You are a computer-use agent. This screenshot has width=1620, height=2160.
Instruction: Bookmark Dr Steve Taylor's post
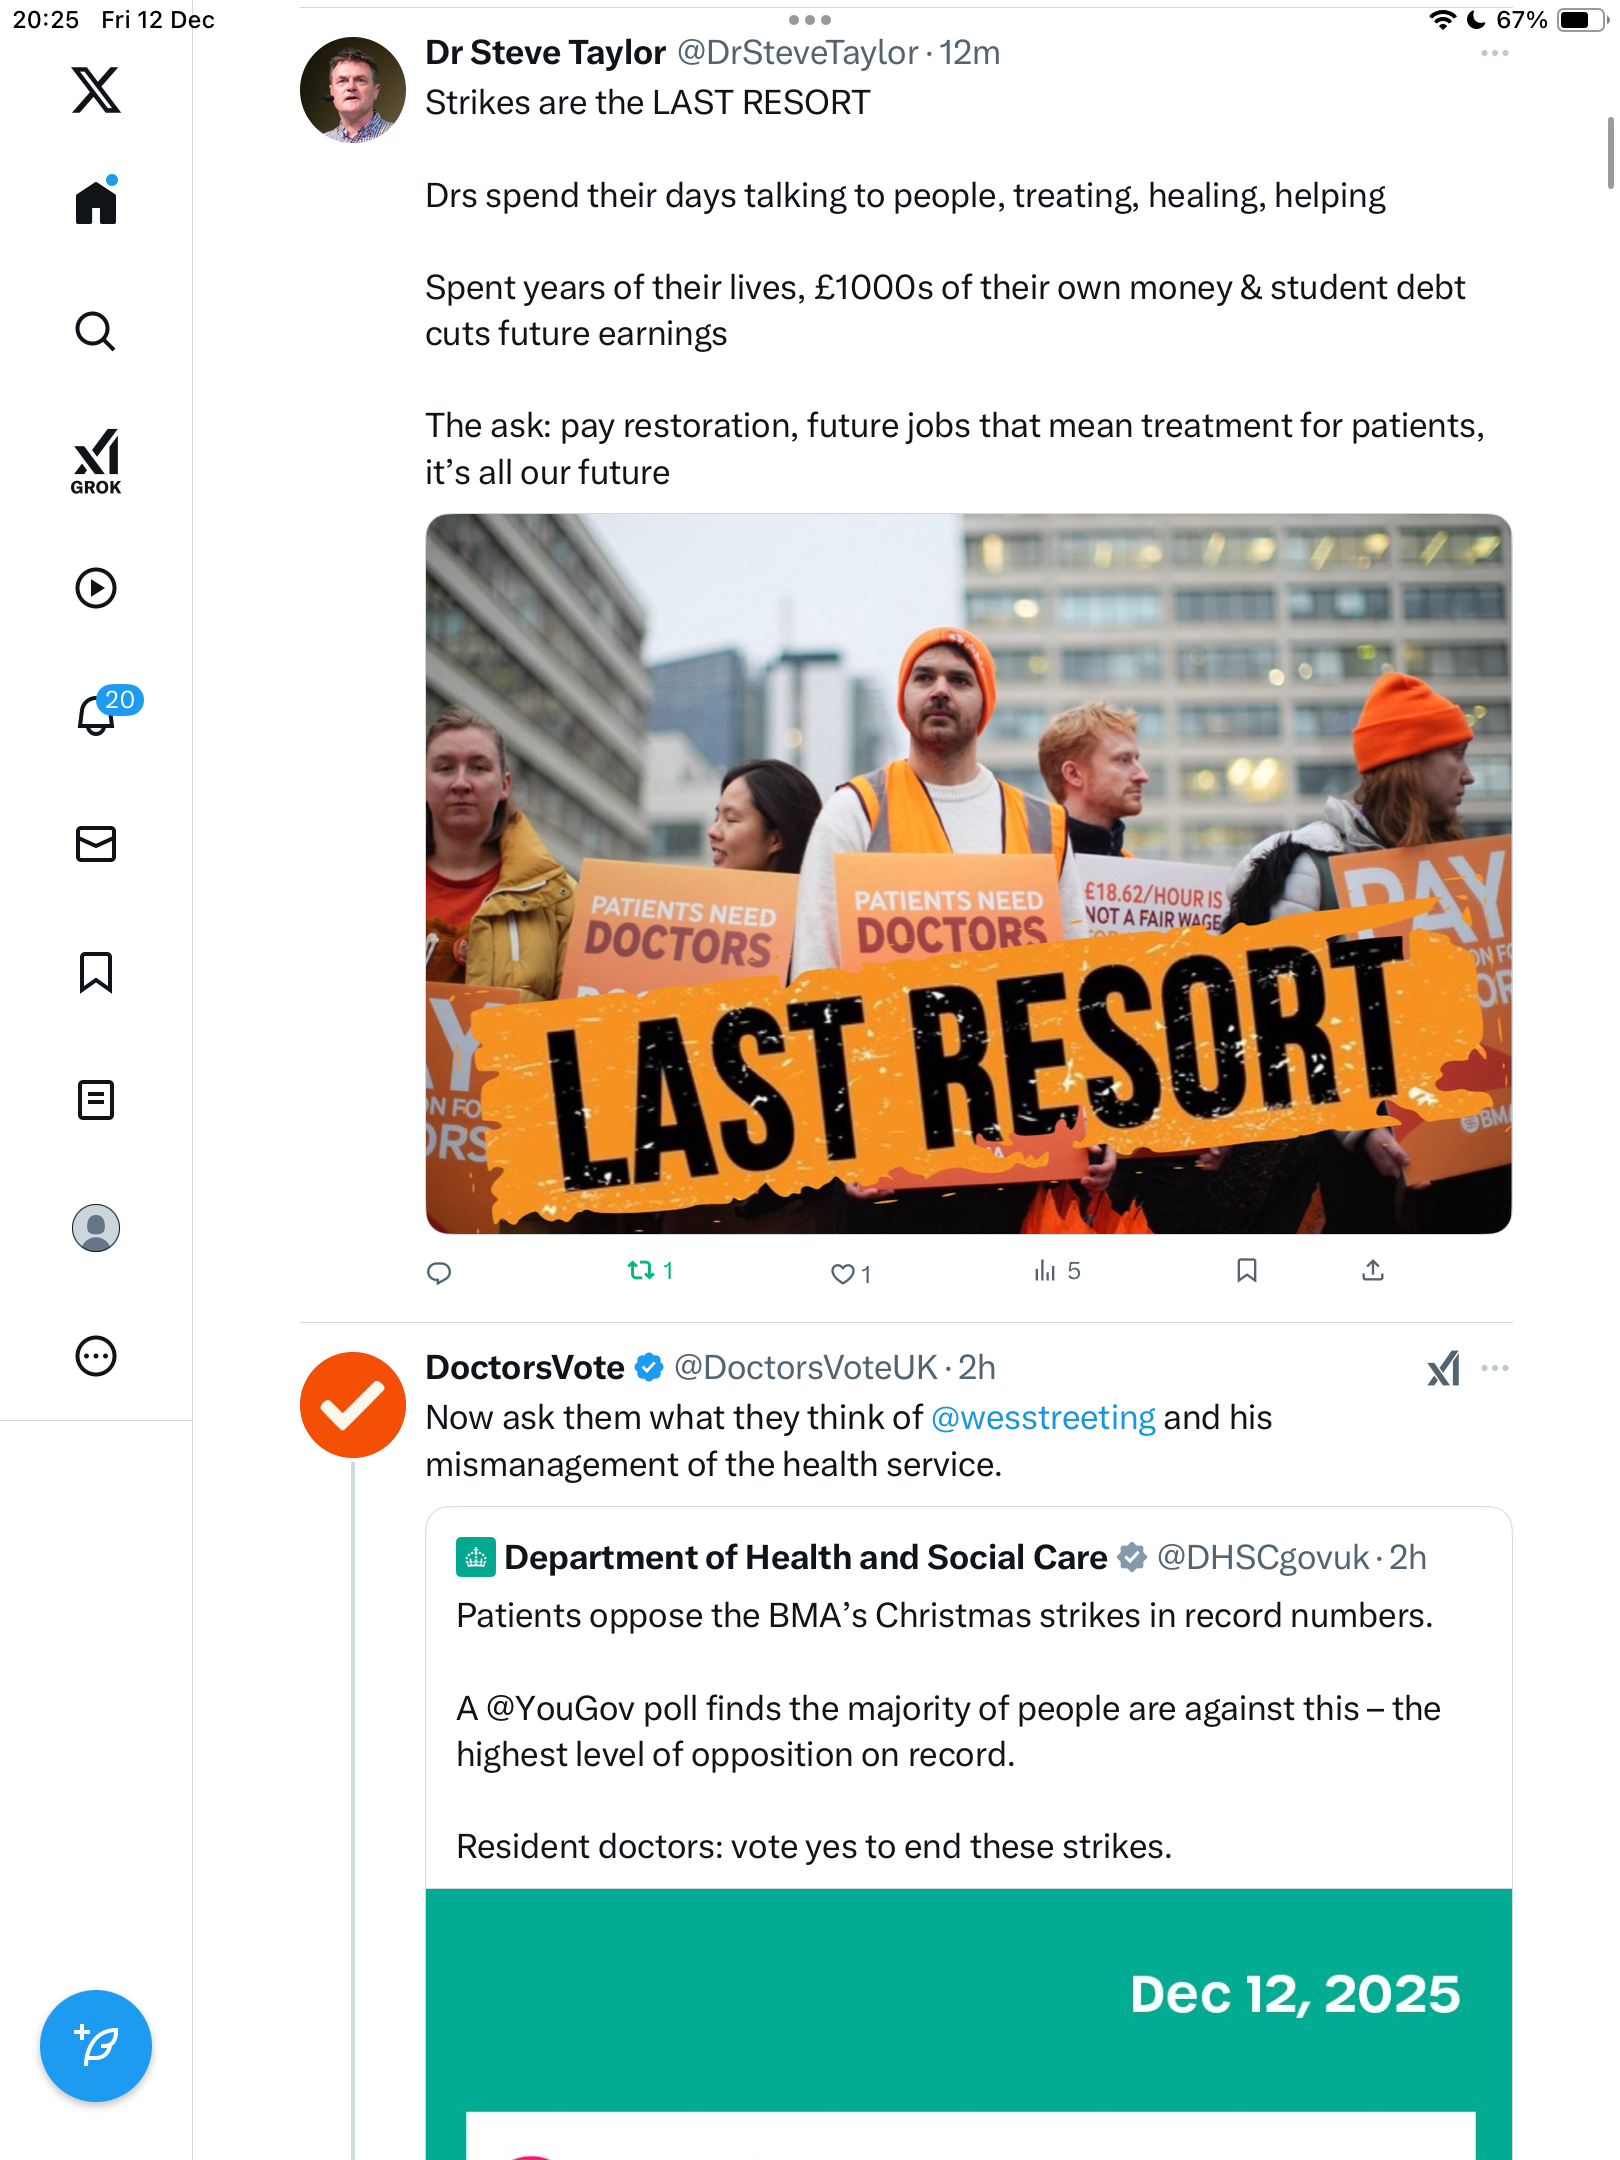(1246, 1271)
